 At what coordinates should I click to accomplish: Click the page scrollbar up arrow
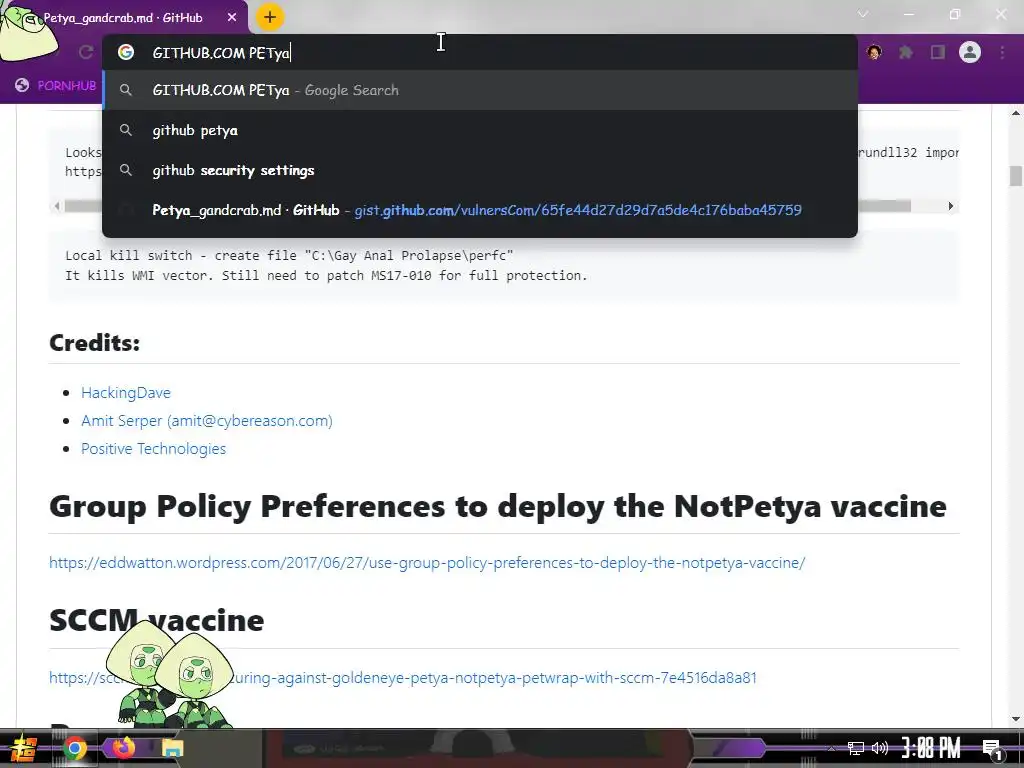pos(1016,114)
